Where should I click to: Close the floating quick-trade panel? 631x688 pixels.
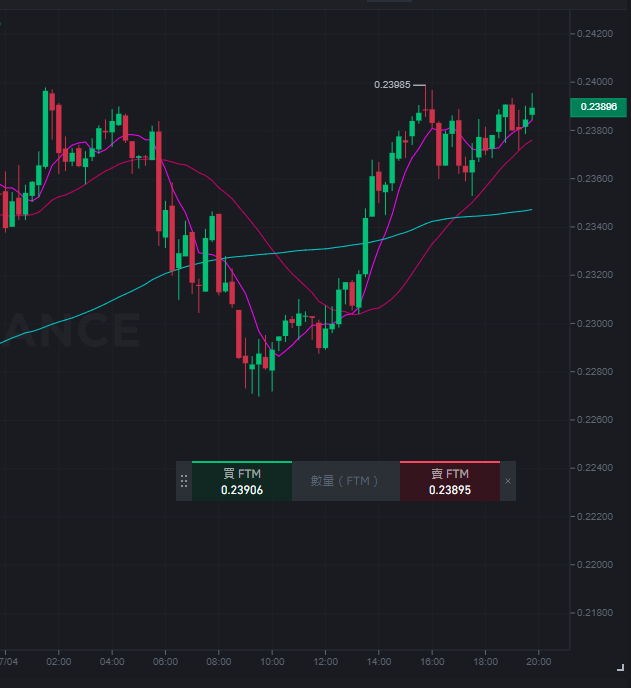pos(508,481)
